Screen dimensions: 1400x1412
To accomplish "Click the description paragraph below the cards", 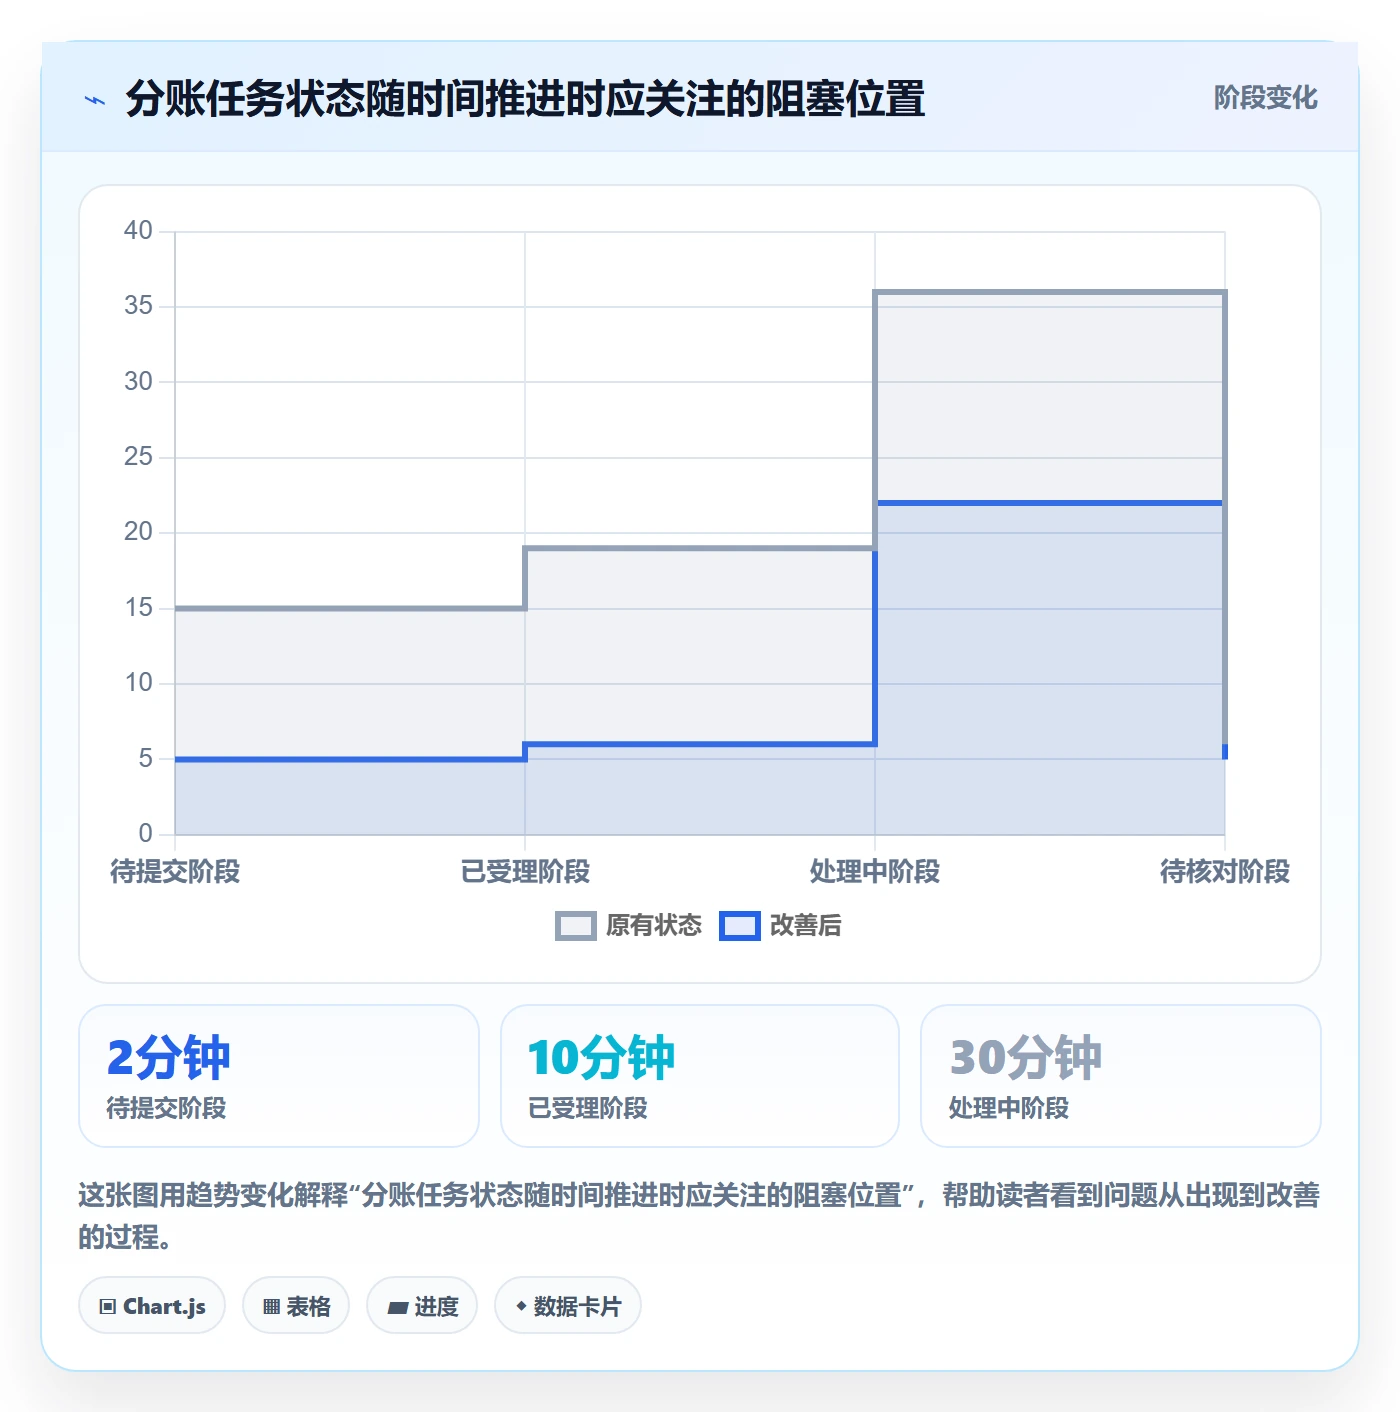I will tap(699, 1216).
